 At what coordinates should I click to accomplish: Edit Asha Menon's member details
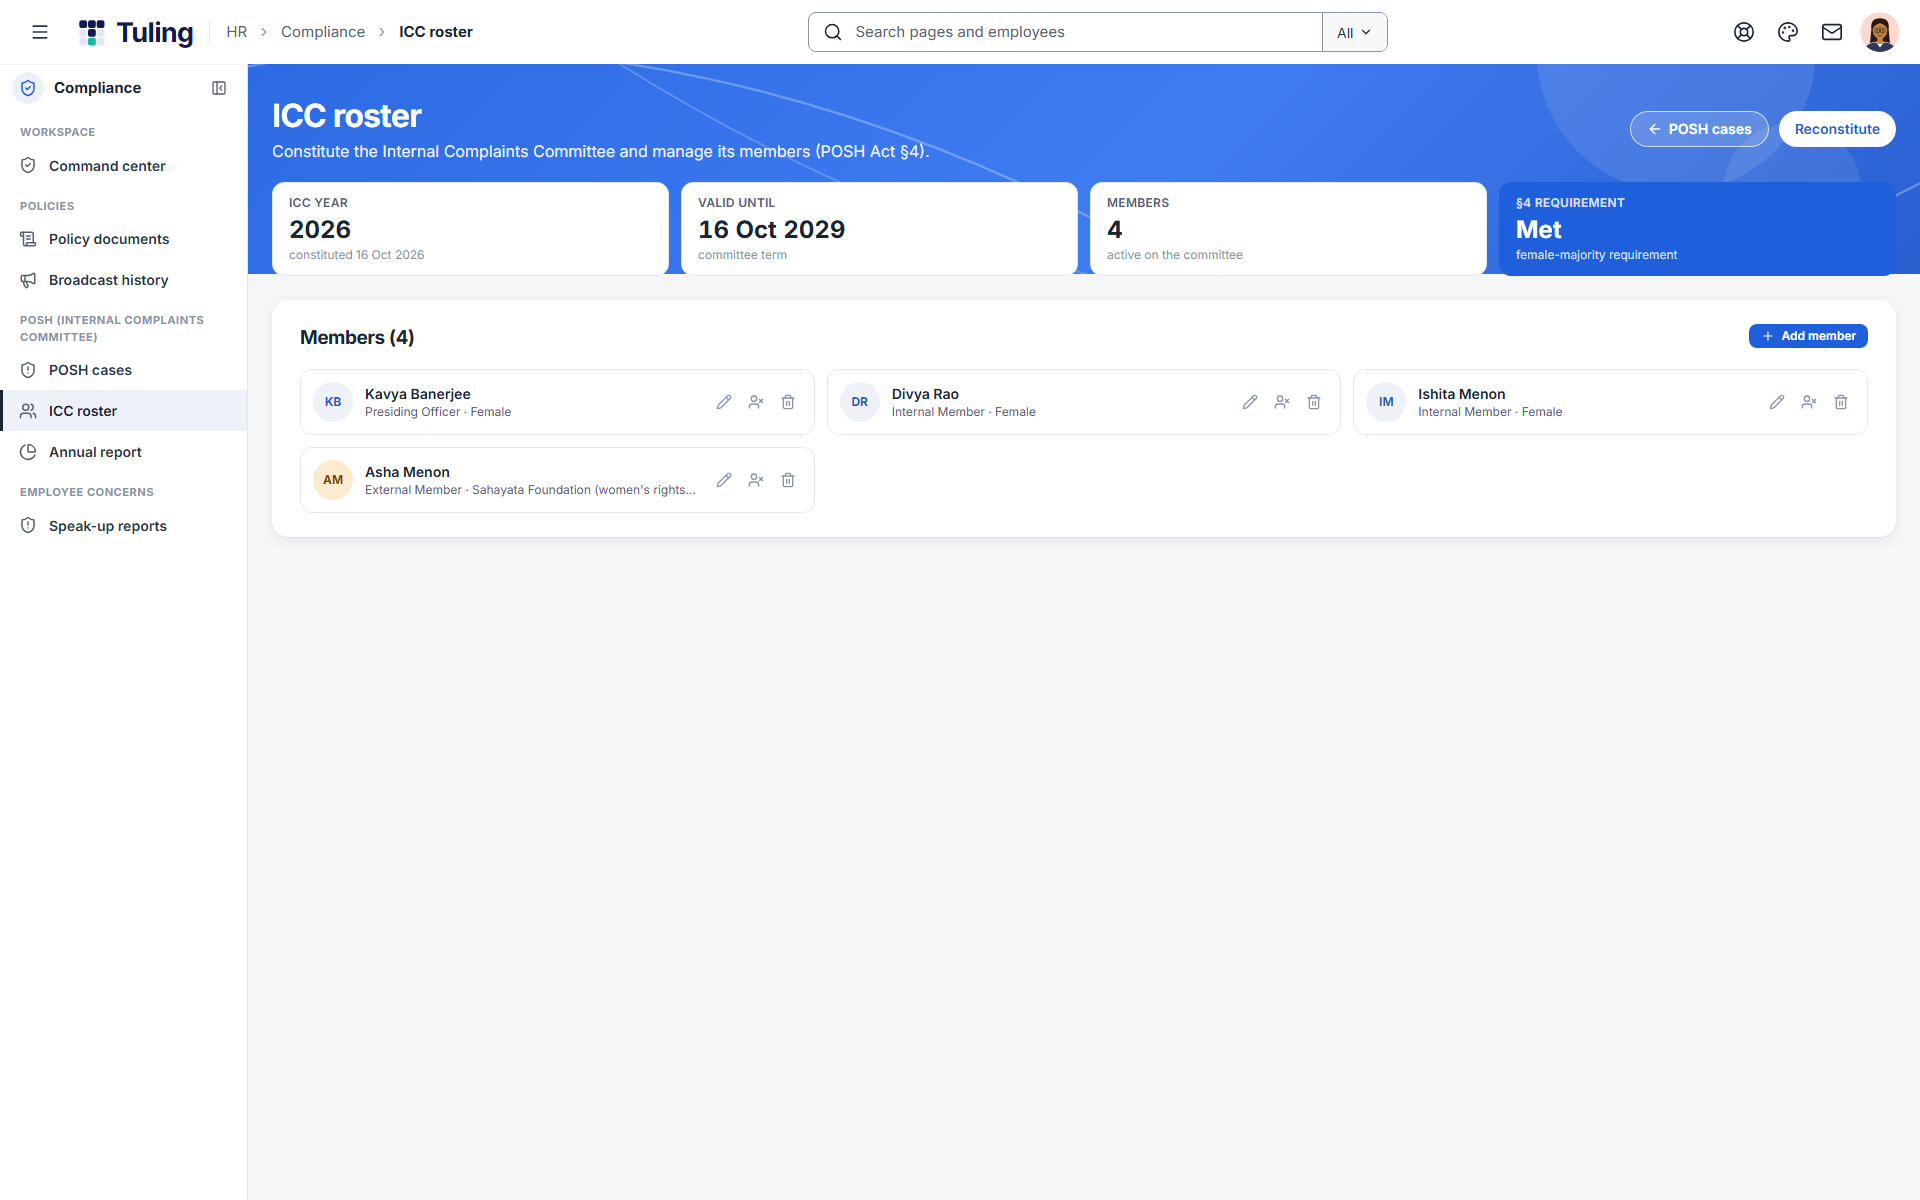724,480
